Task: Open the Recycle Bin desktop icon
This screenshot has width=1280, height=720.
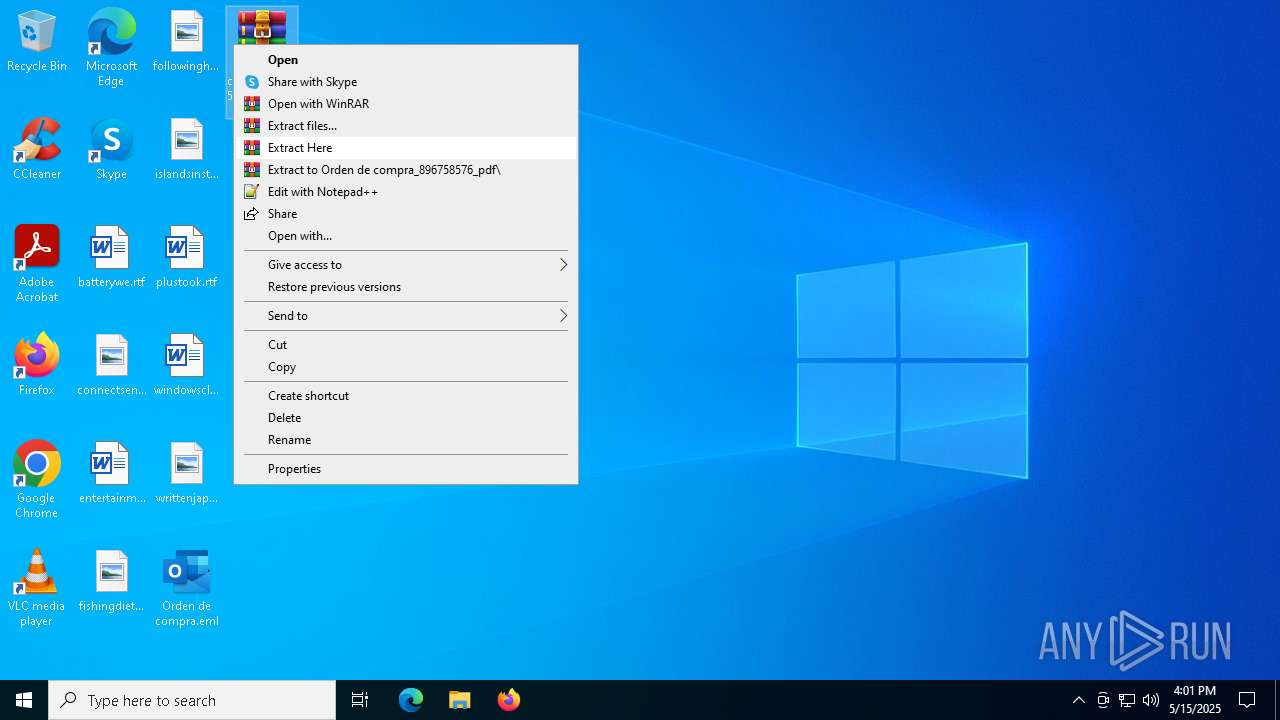Action: click(x=37, y=42)
